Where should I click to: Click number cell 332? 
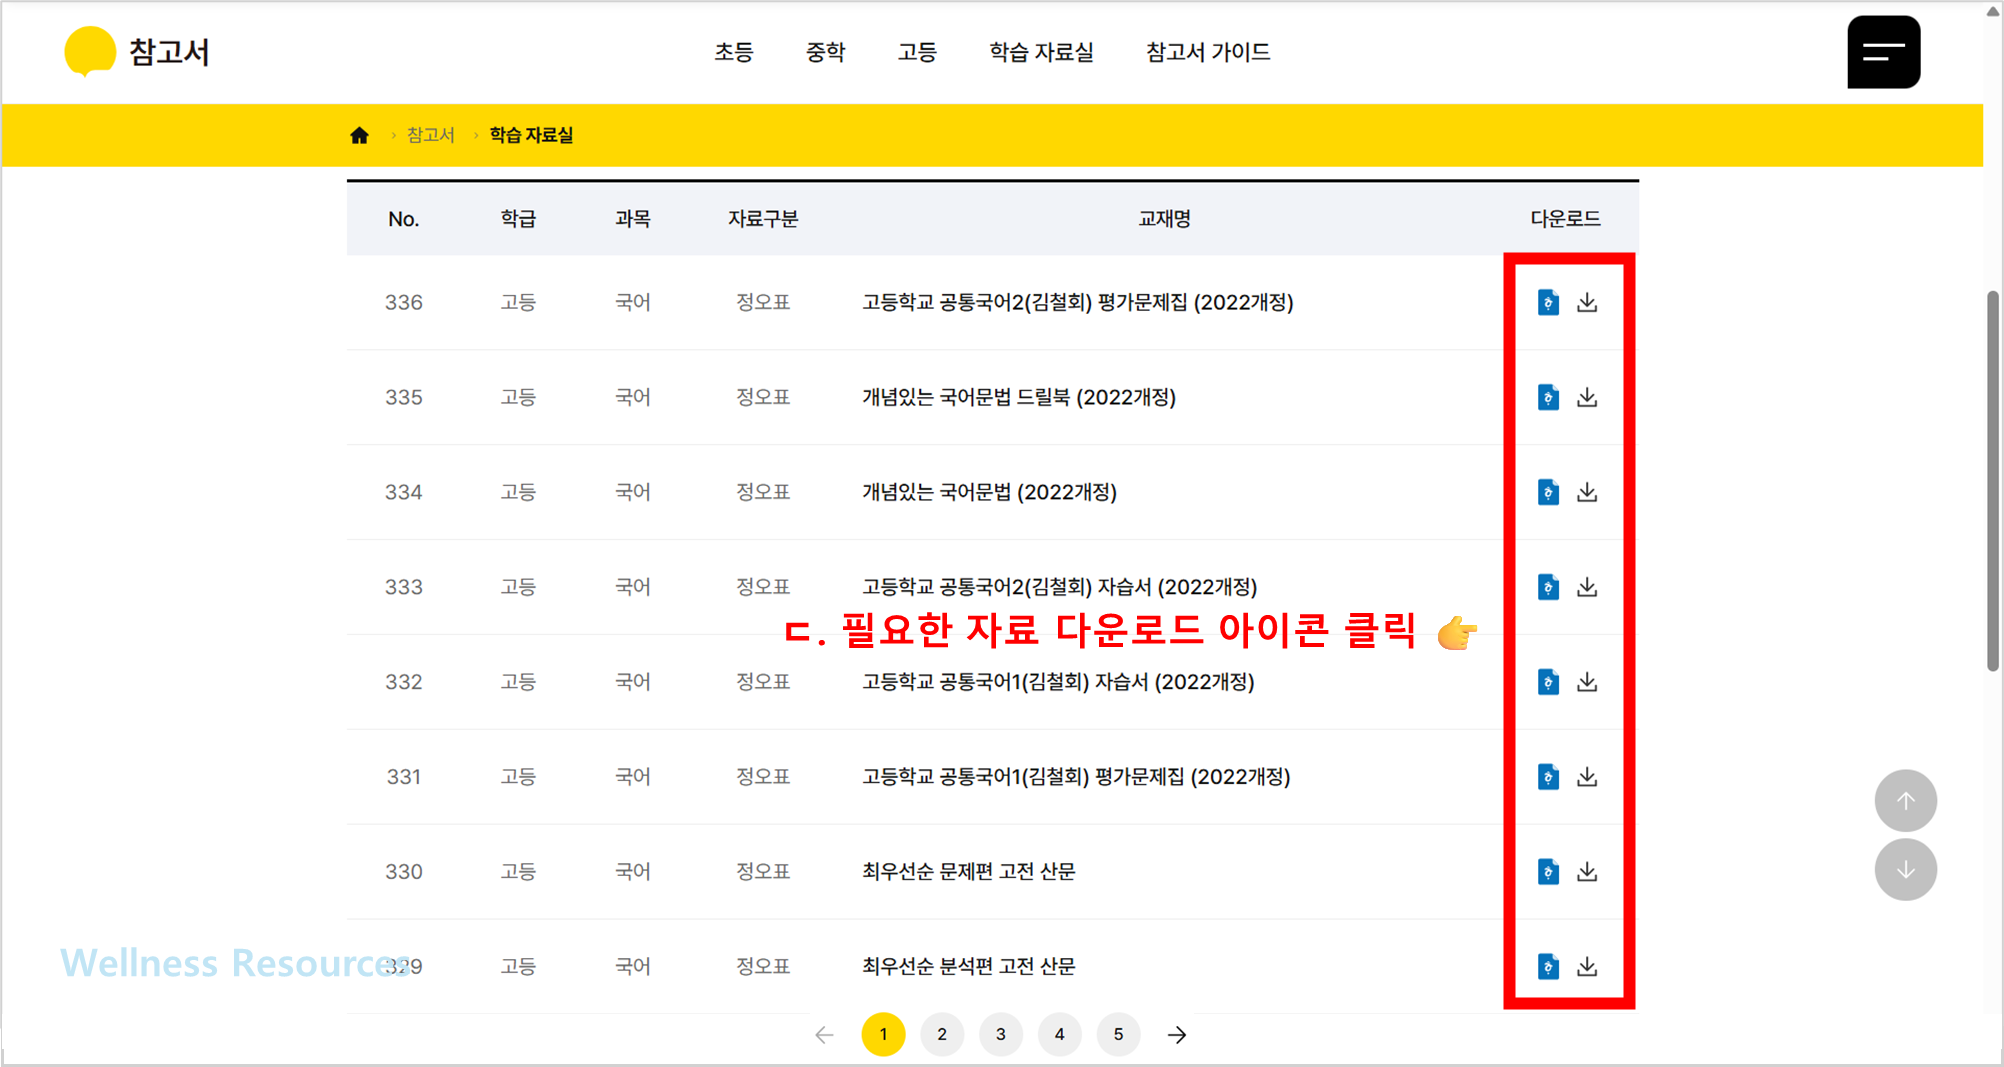pyautogui.click(x=404, y=682)
